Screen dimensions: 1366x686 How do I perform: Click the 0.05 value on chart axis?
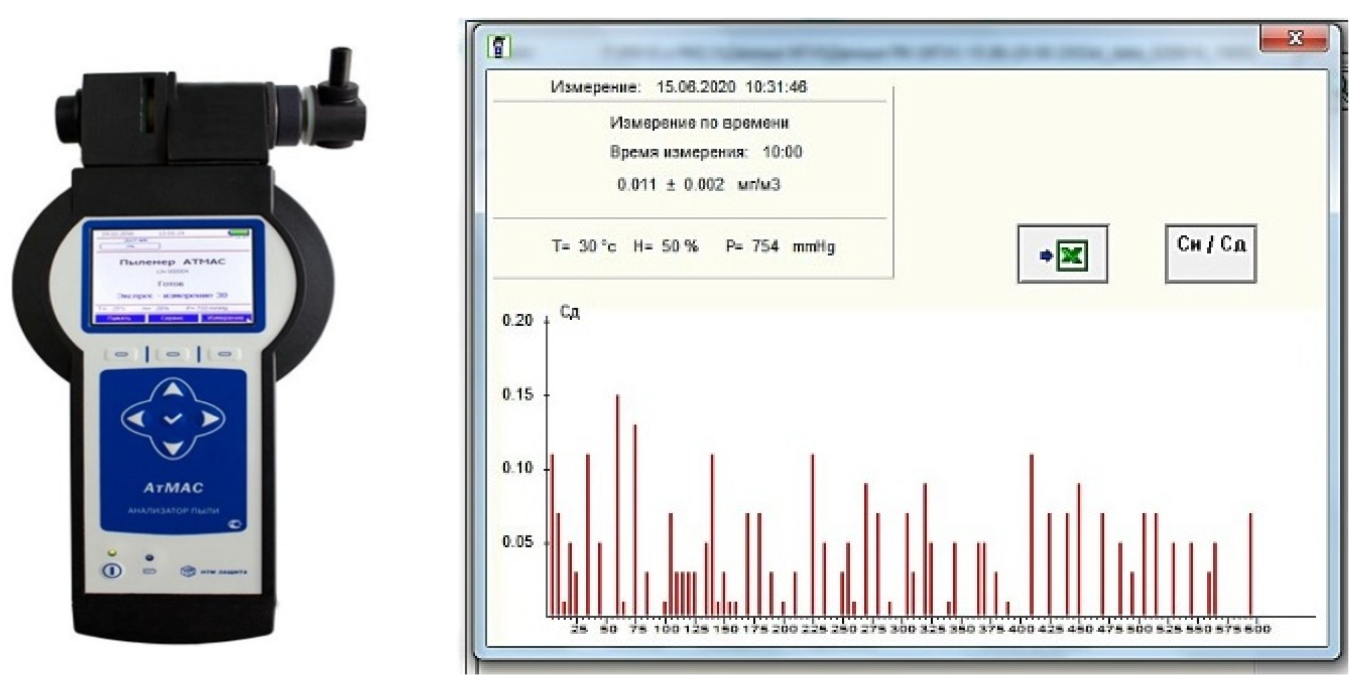tap(518, 543)
